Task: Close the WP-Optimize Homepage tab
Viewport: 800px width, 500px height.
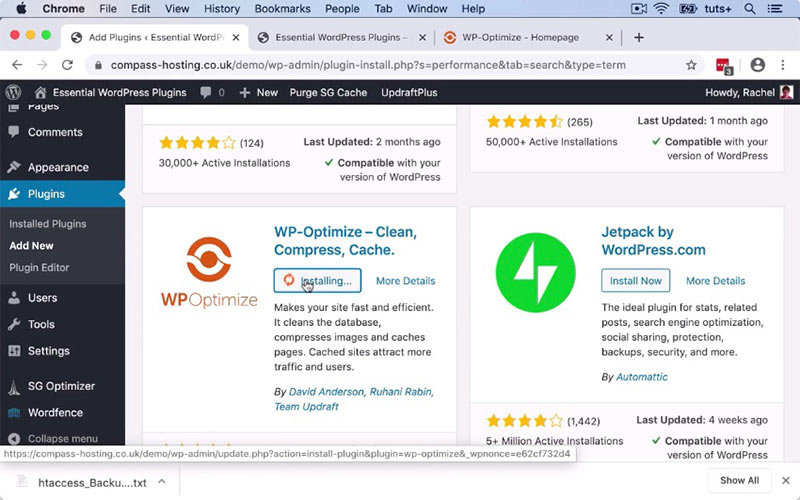Action: [x=609, y=37]
